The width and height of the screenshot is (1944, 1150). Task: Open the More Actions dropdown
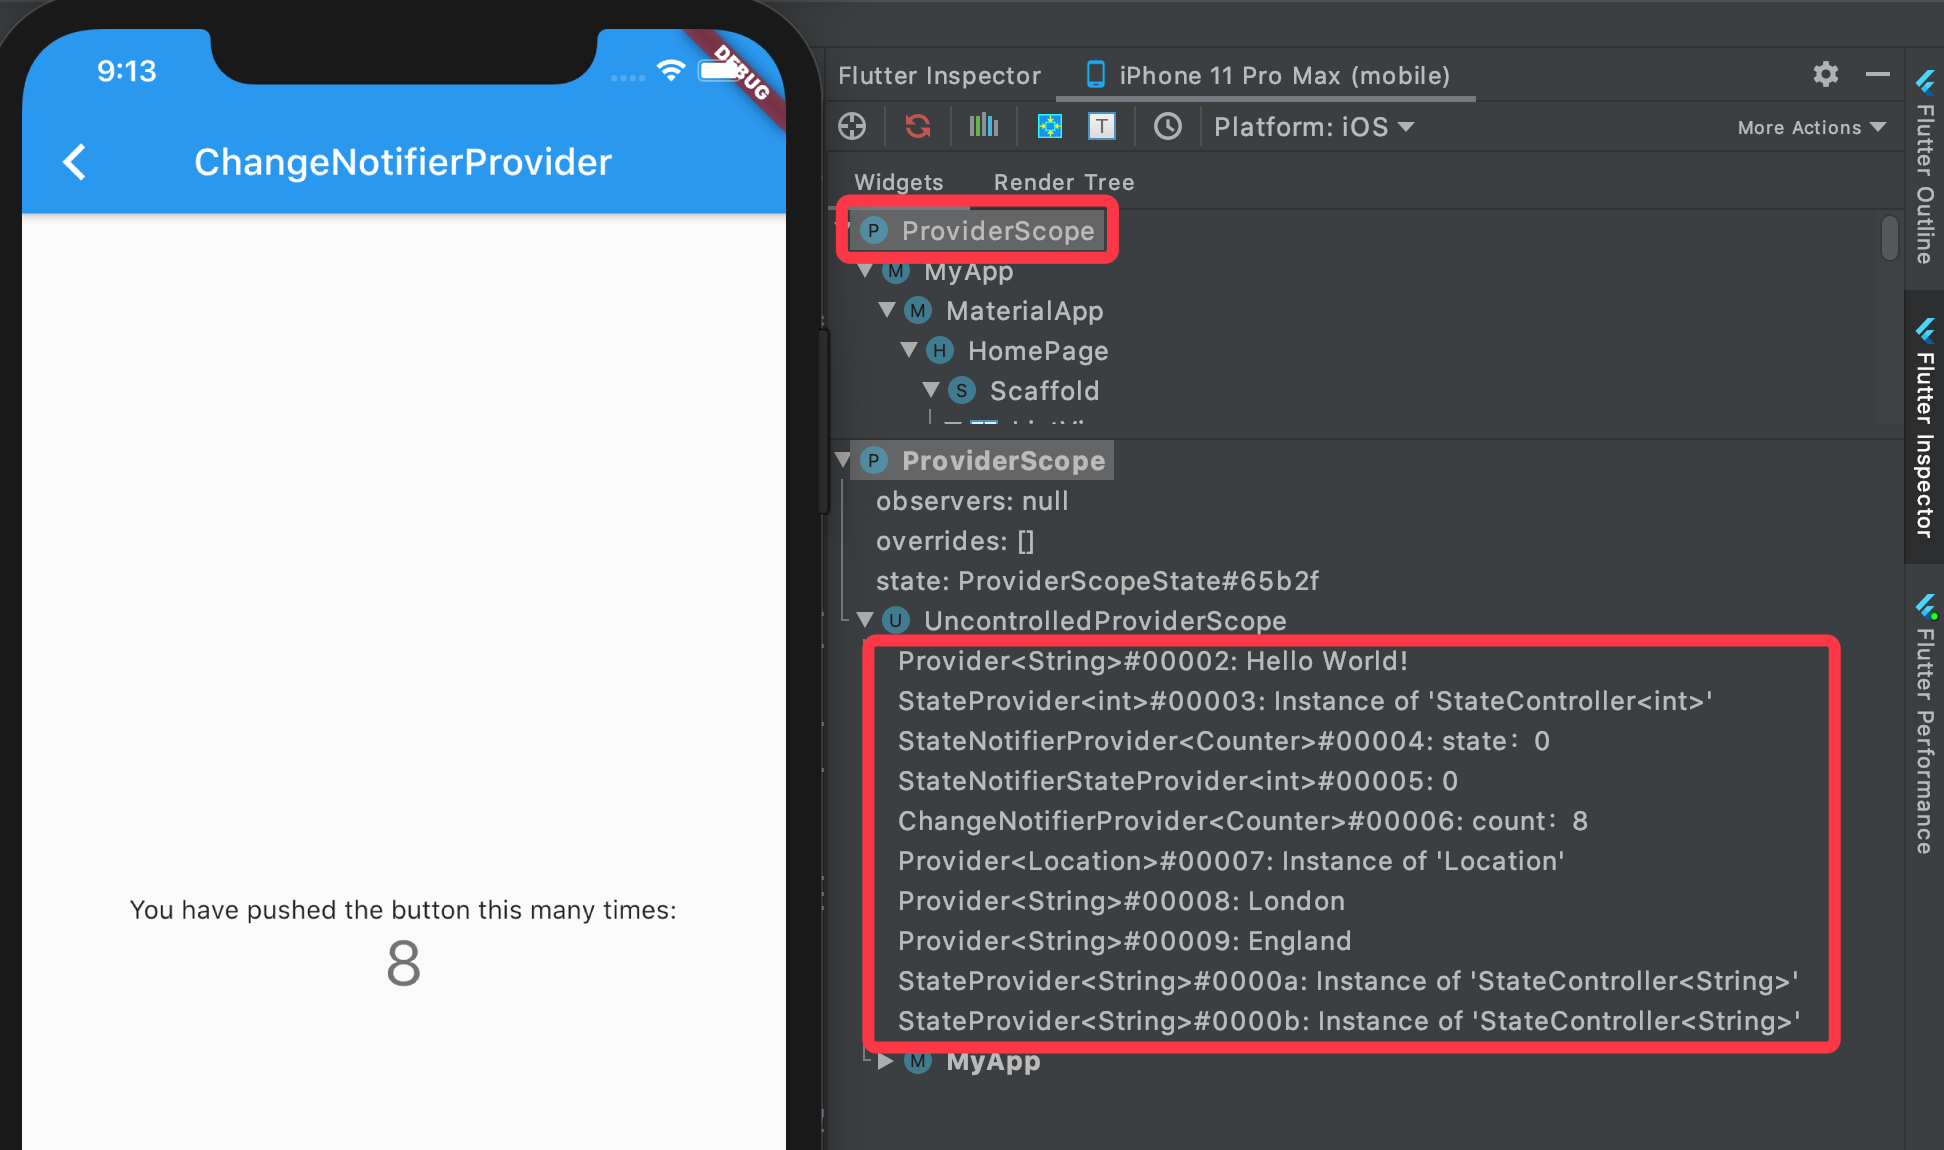pos(1810,127)
